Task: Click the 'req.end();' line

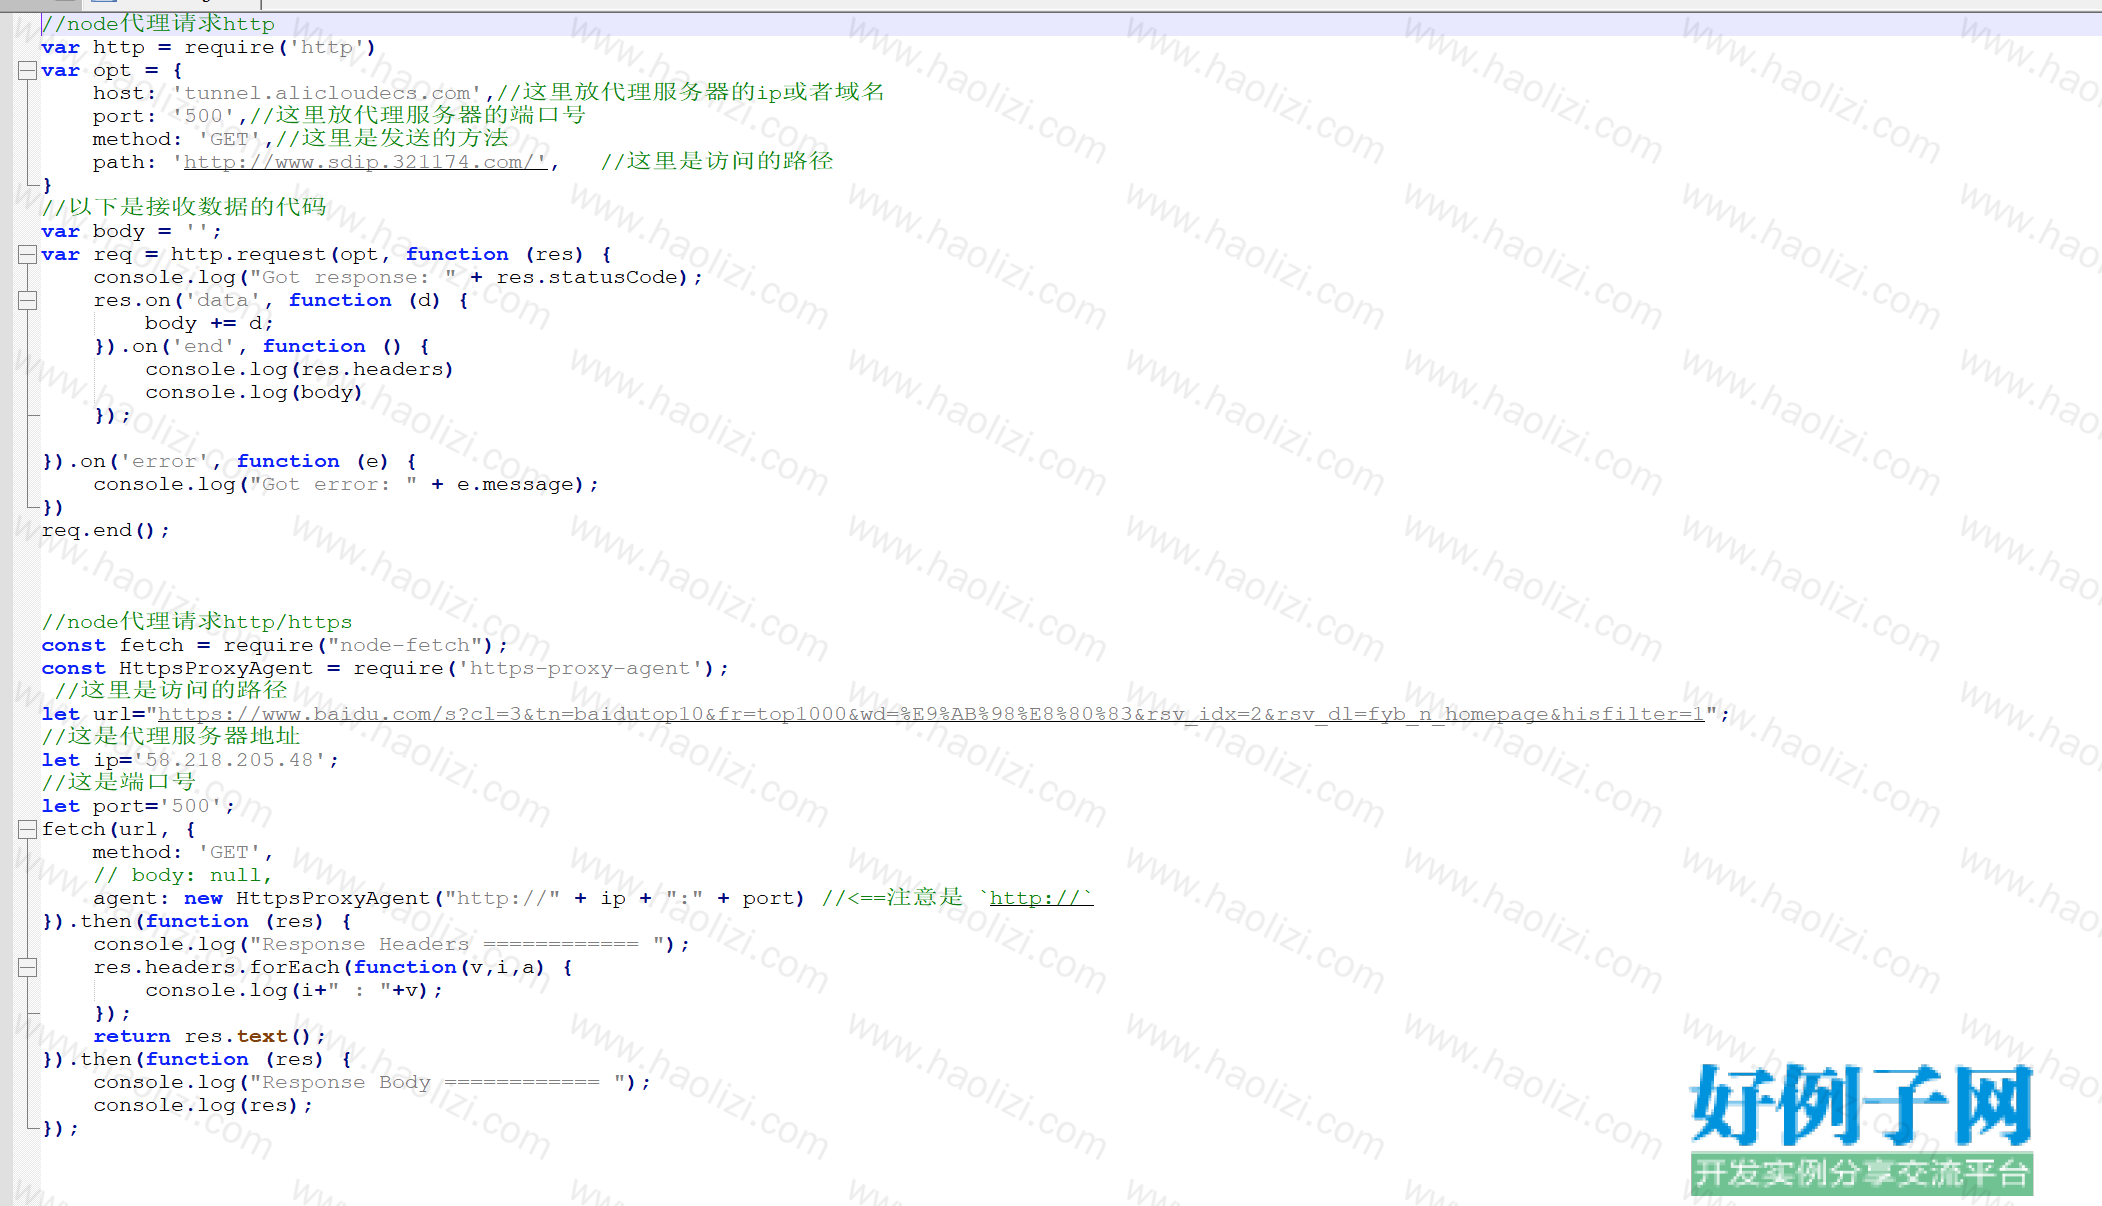Action: 106,530
